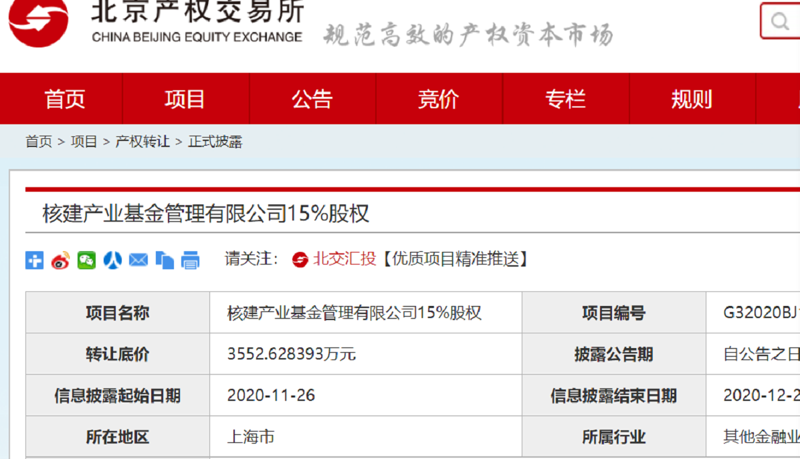Open the 公告 navigation menu
800x459 pixels.
312,99
